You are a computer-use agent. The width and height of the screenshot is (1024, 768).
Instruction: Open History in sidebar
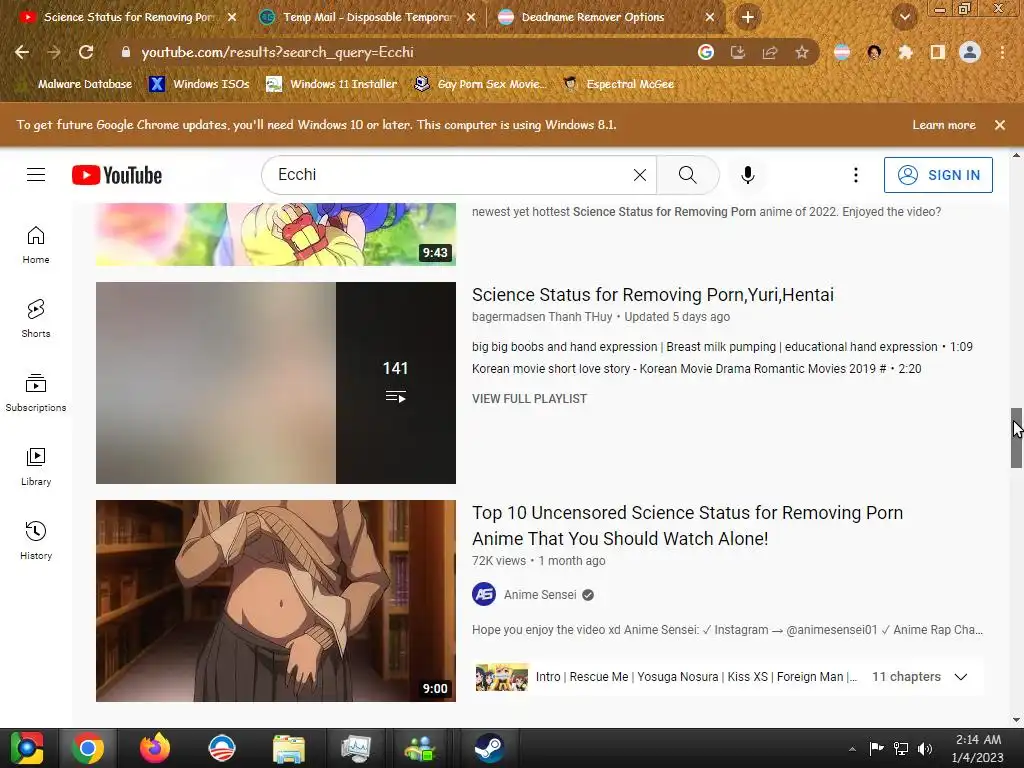tap(36, 541)
